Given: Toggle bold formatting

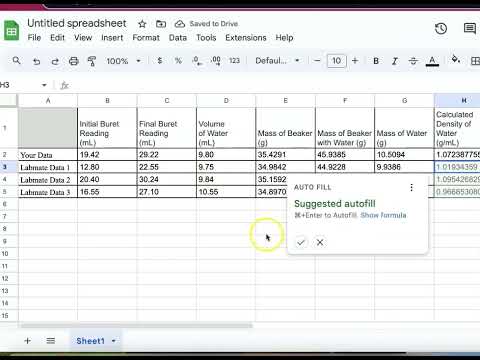Looking at the screenshot, I should (376, 61).
